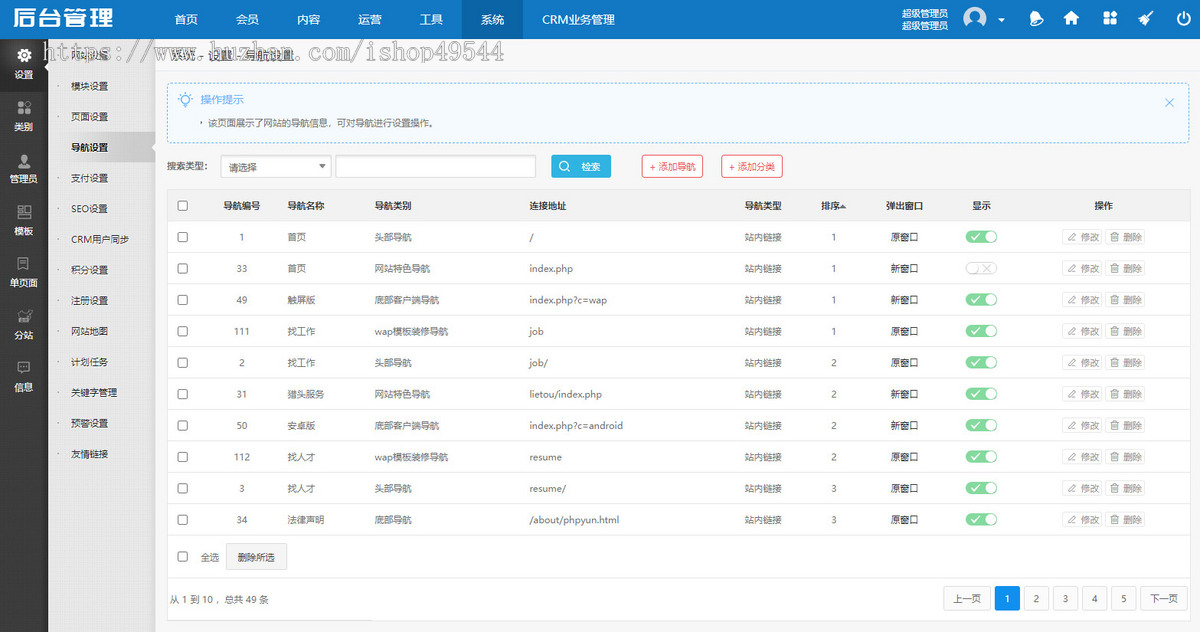The height and width of the screenshot is (632, 1200).
Task: Click 删除 for navigation number 112
Action: tap(1125, 457)
